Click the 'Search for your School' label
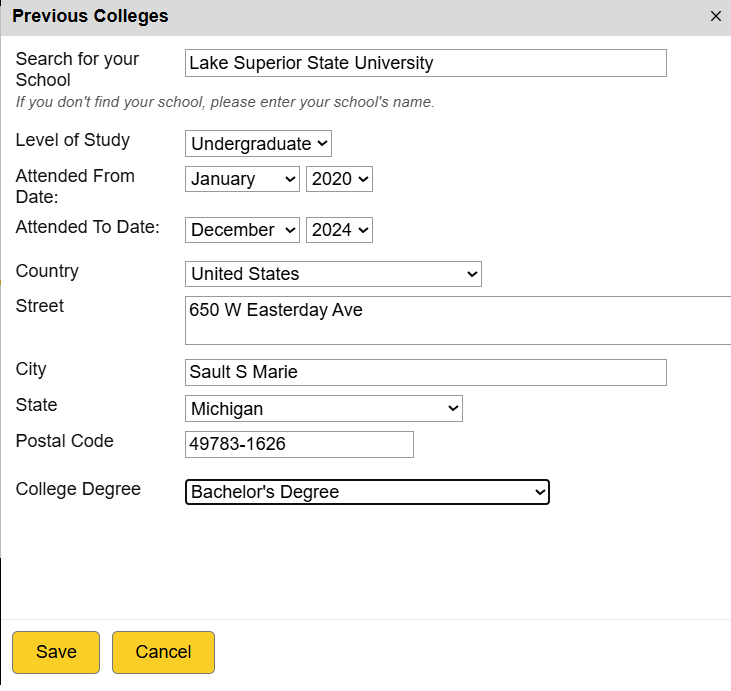The width and height of the screenshot is (731, 691). tap(77, 69)
